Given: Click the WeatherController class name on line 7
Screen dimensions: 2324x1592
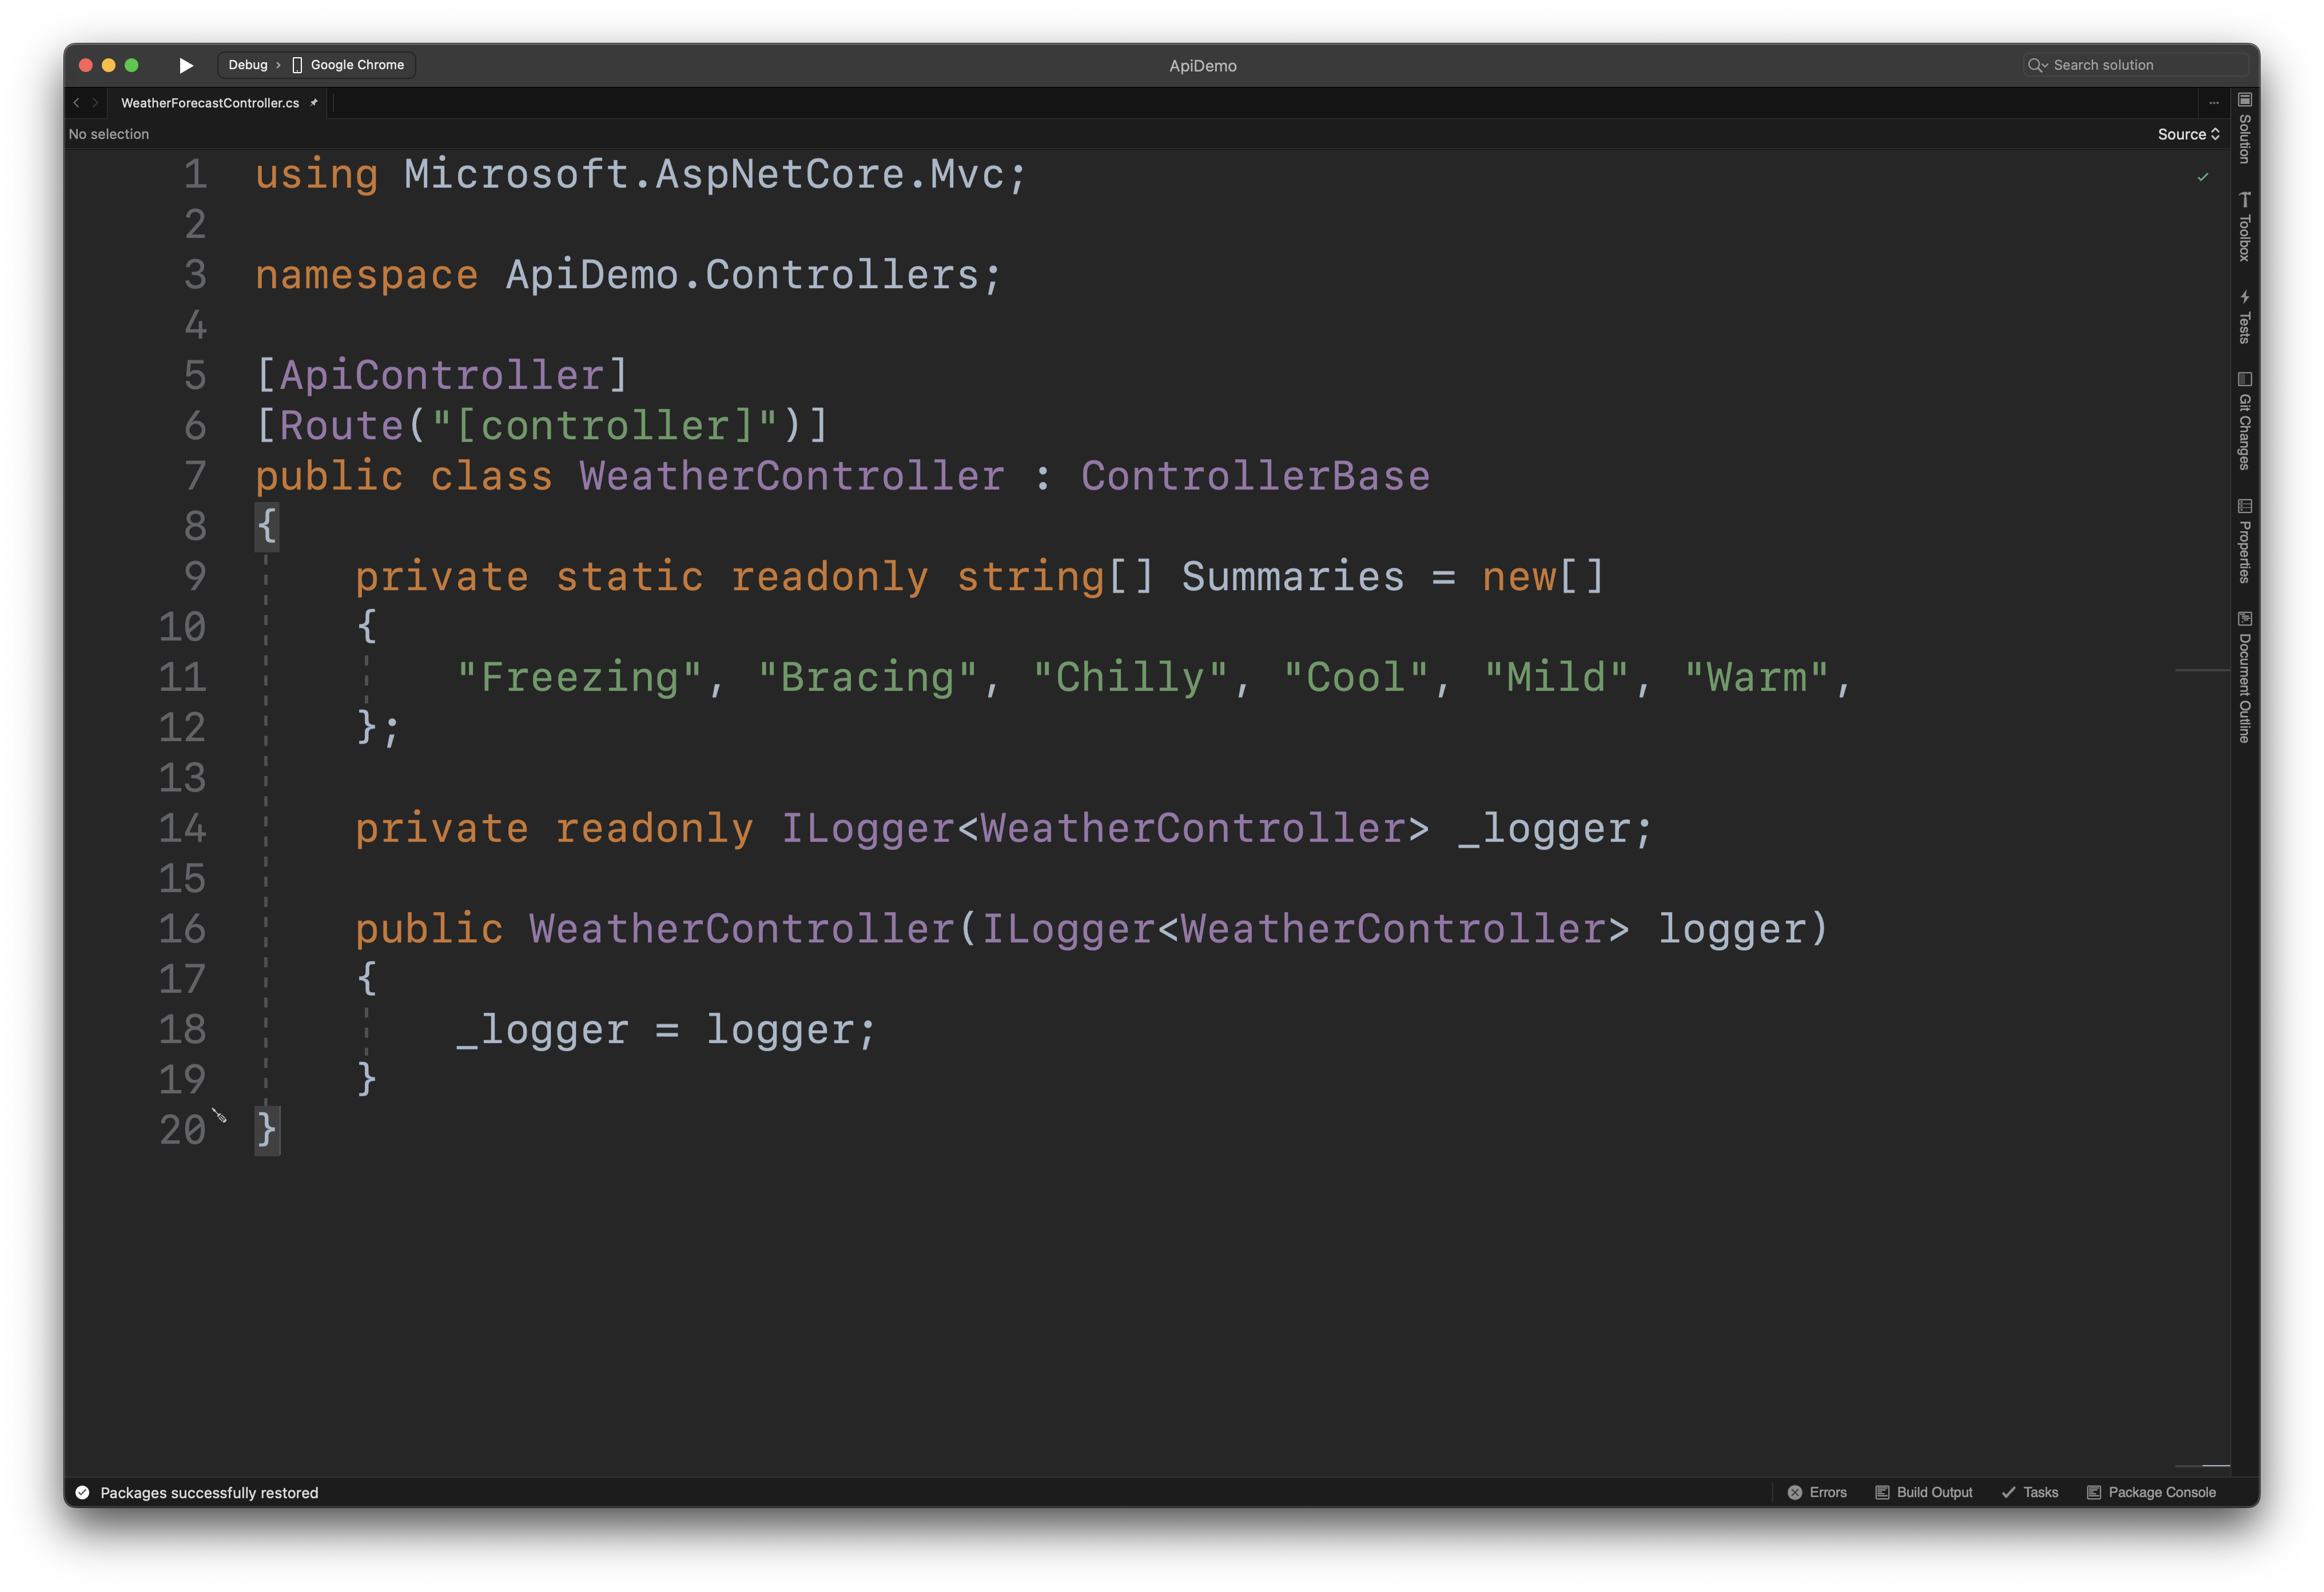Looking at the screenshot, I should tap(792, 476).
